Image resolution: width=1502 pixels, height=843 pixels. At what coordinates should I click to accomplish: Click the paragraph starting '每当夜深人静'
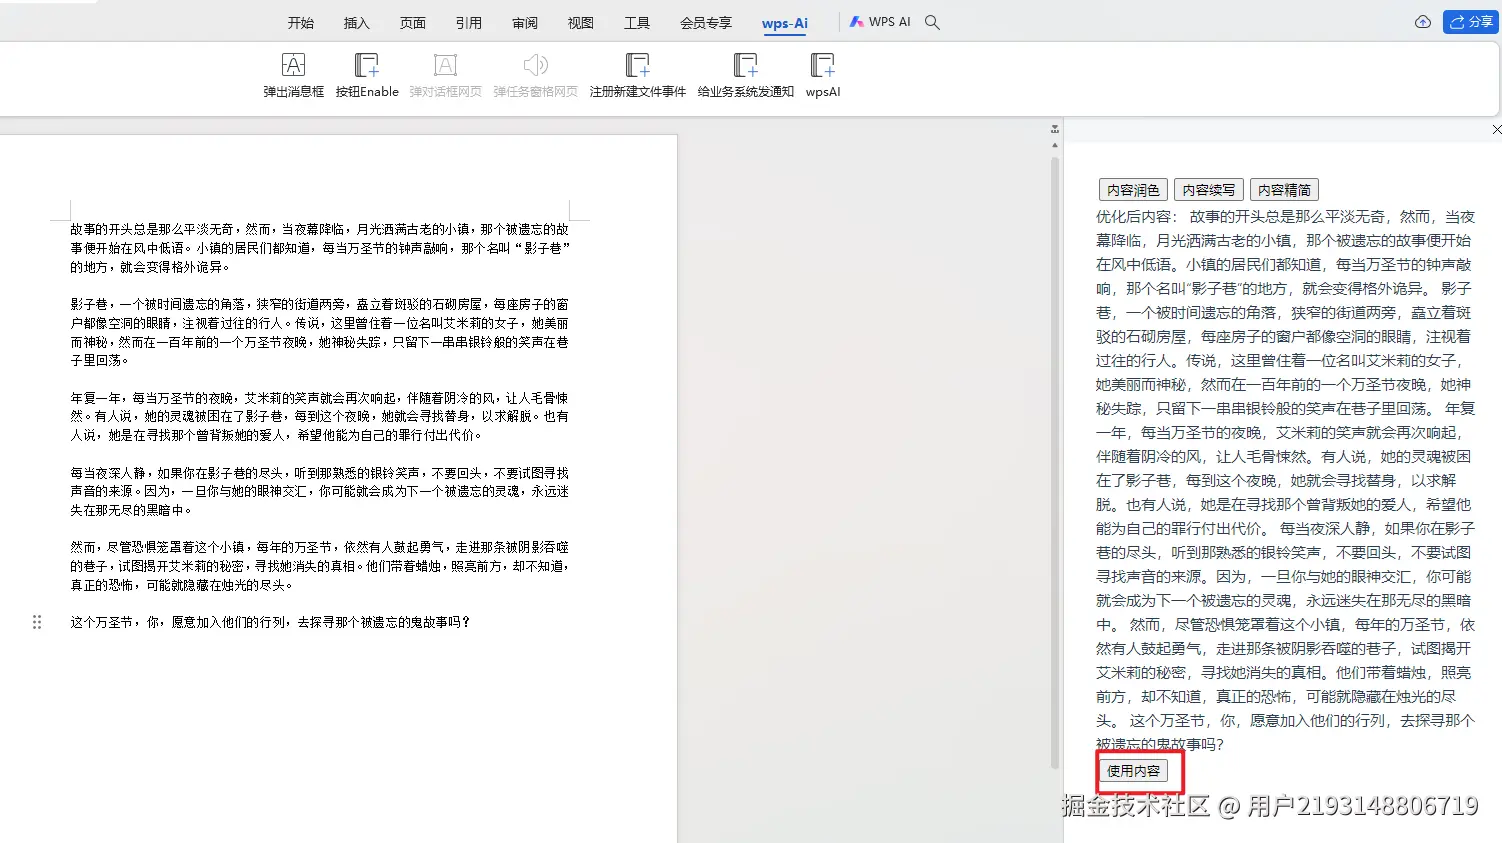click(319, 491)
